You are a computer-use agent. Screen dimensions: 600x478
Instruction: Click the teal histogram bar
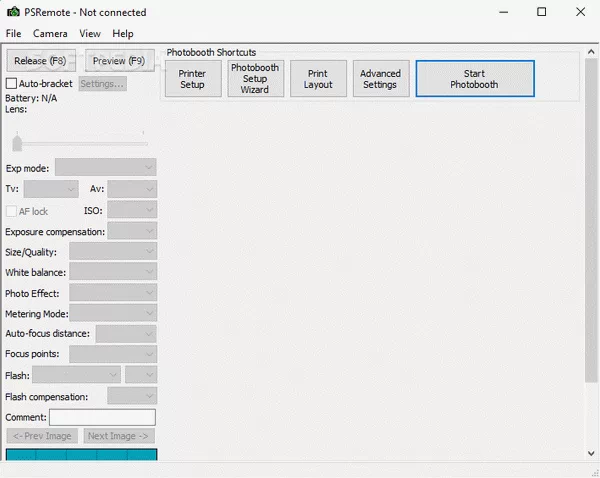click(82, 454)
